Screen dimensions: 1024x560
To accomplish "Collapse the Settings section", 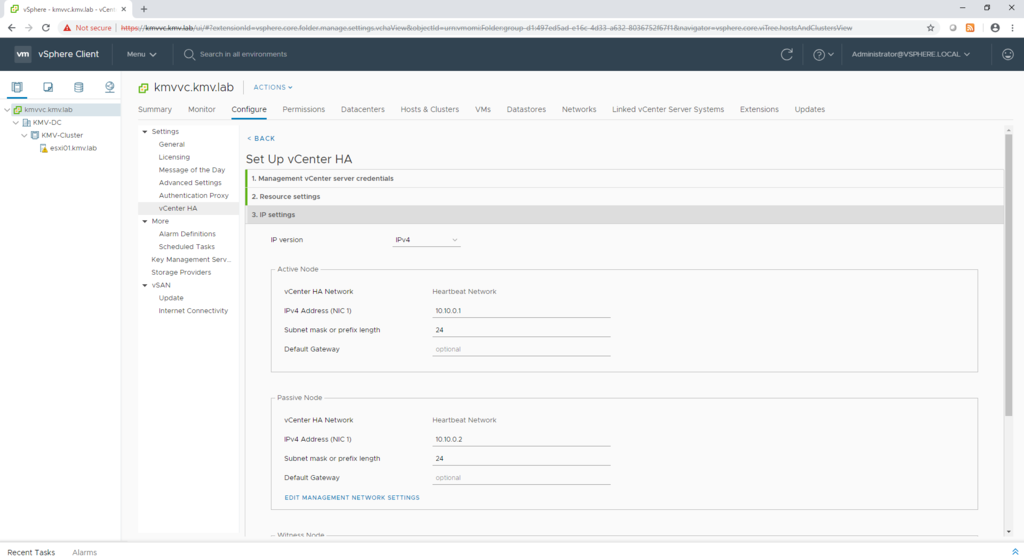I will pos(145,132).
